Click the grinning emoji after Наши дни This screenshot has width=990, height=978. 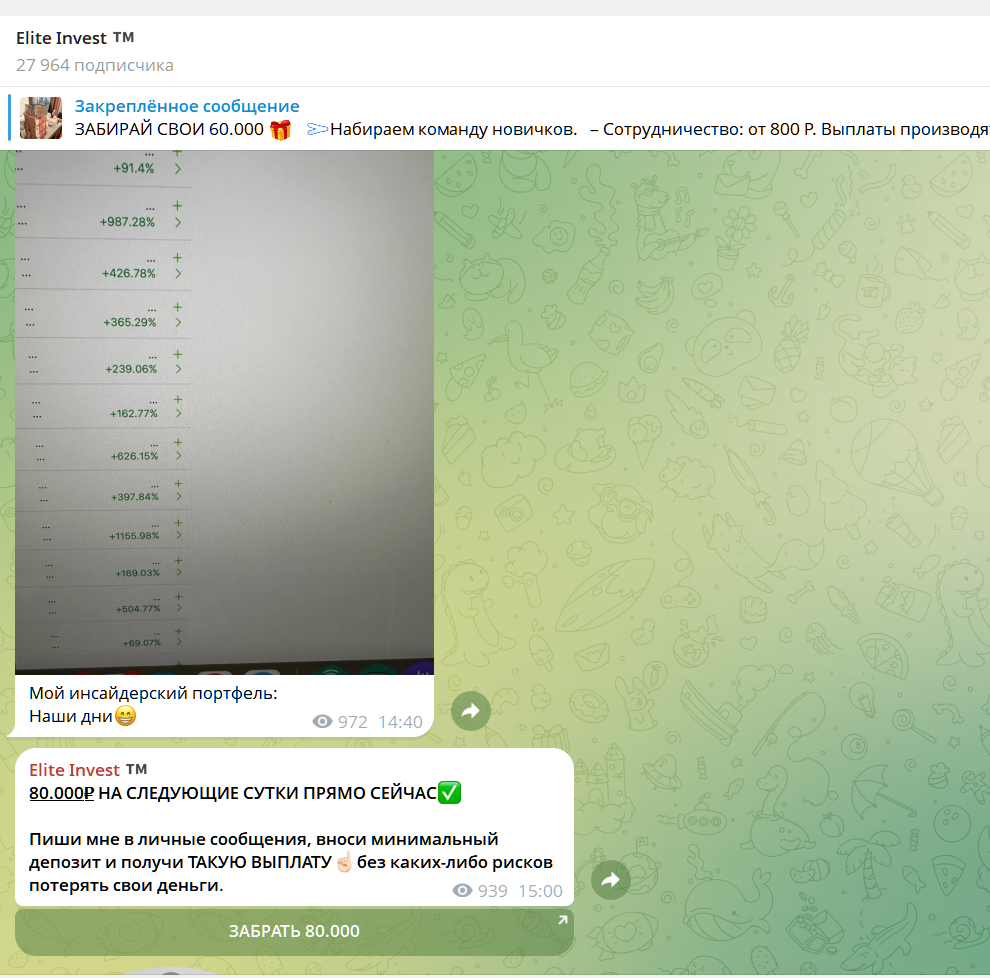(x=126, y=716)
